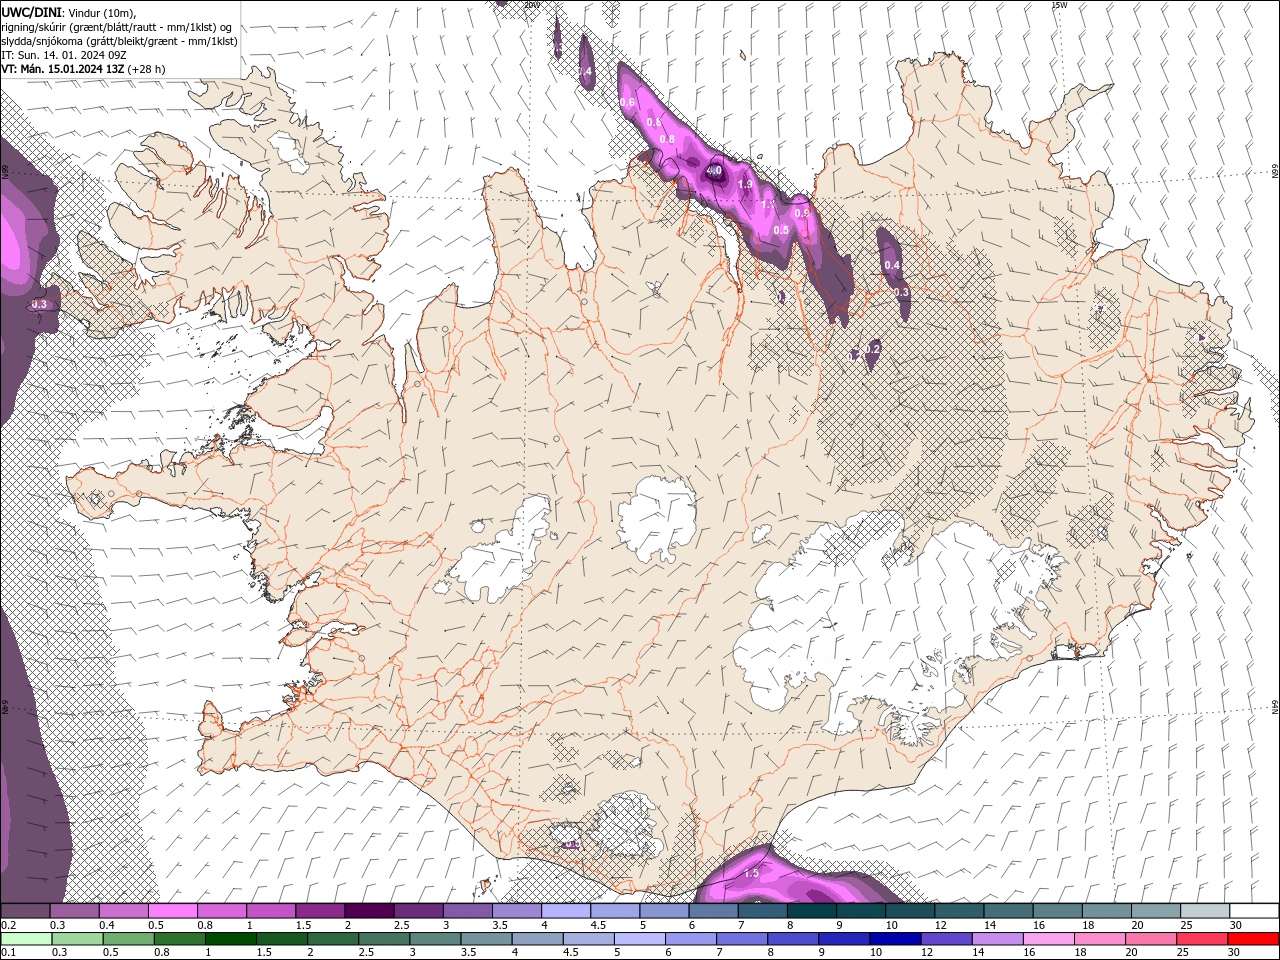This screenshot has width=1280, height=960.
Task: Click the pale grey snow-scale swatch between 20 and 25
Action: (x=1155, y=911)
